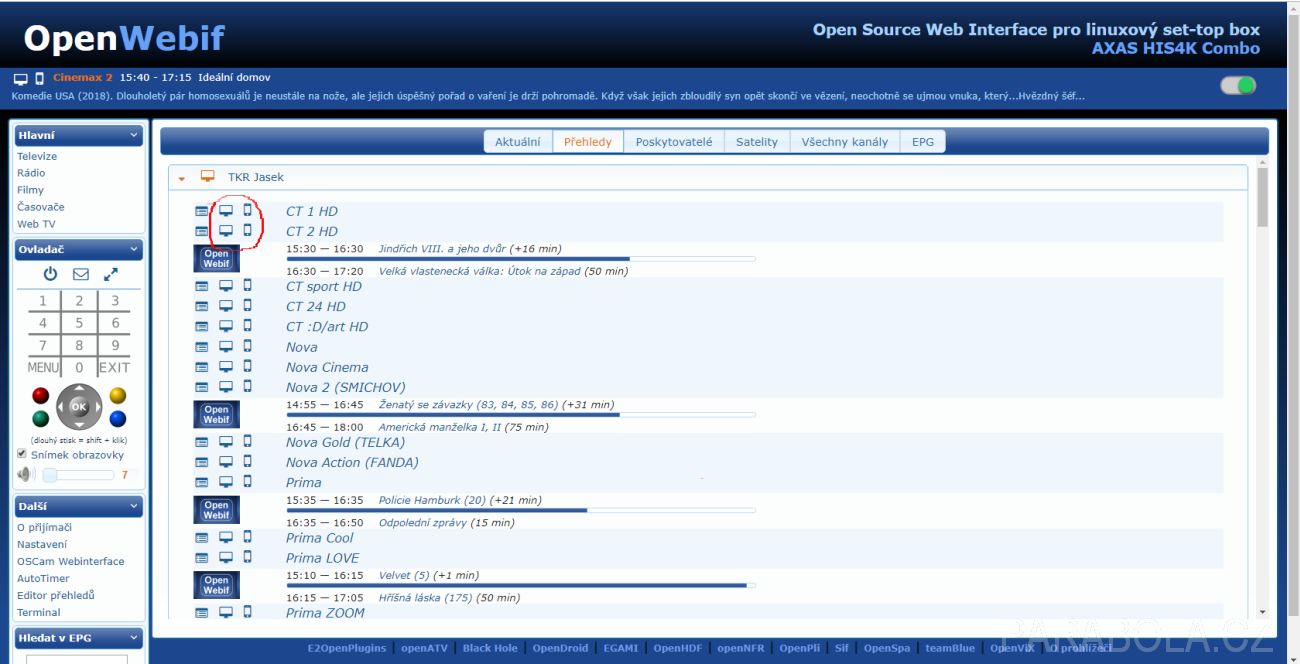1300x664 pixels.
Task: Click EPG list icon for Nova Gold (TELKA)
Action: click(202, 442)
